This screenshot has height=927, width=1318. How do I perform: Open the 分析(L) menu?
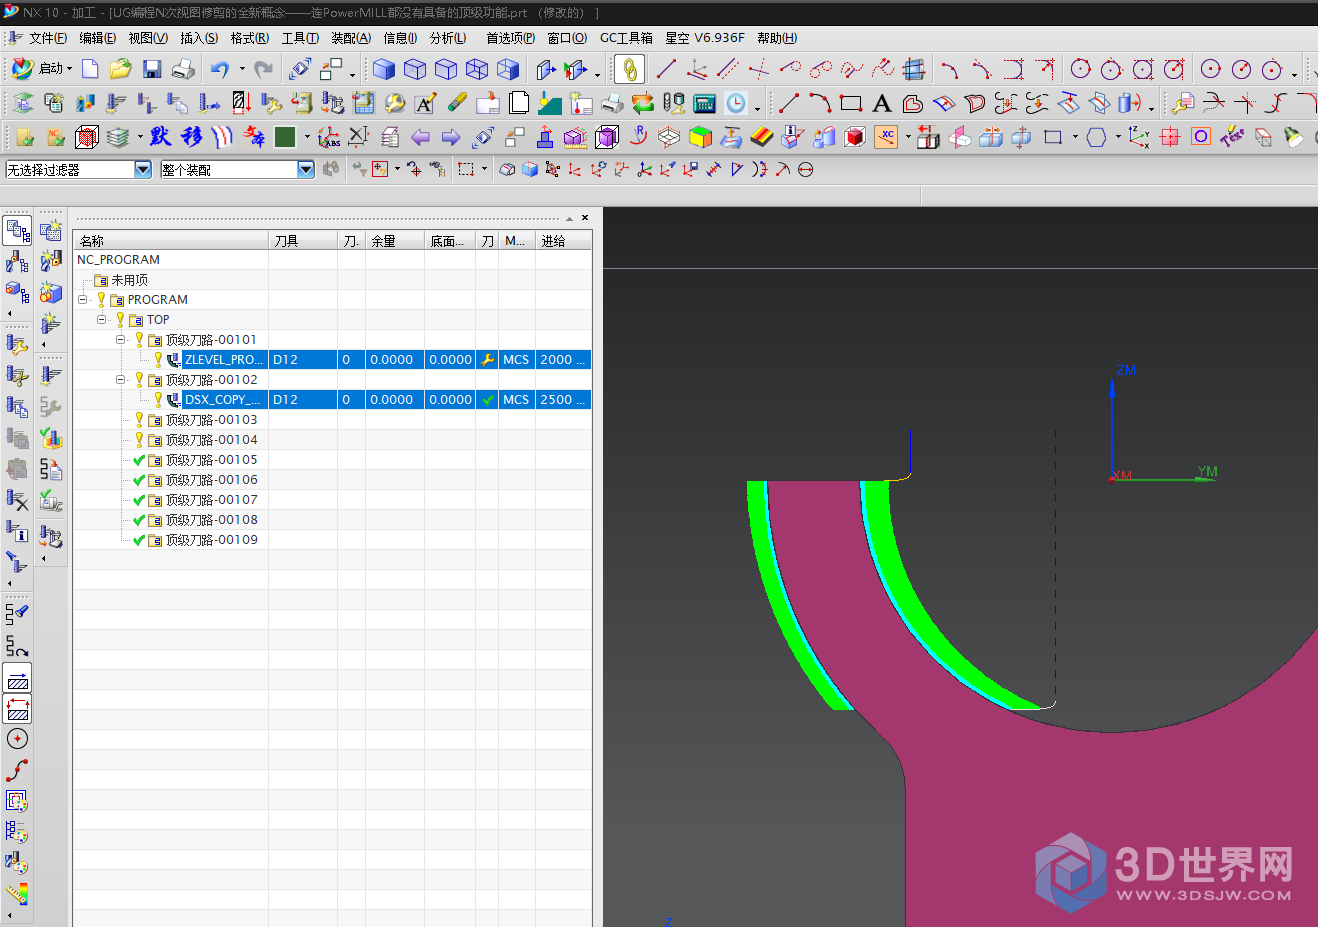[x=448, y=38]
